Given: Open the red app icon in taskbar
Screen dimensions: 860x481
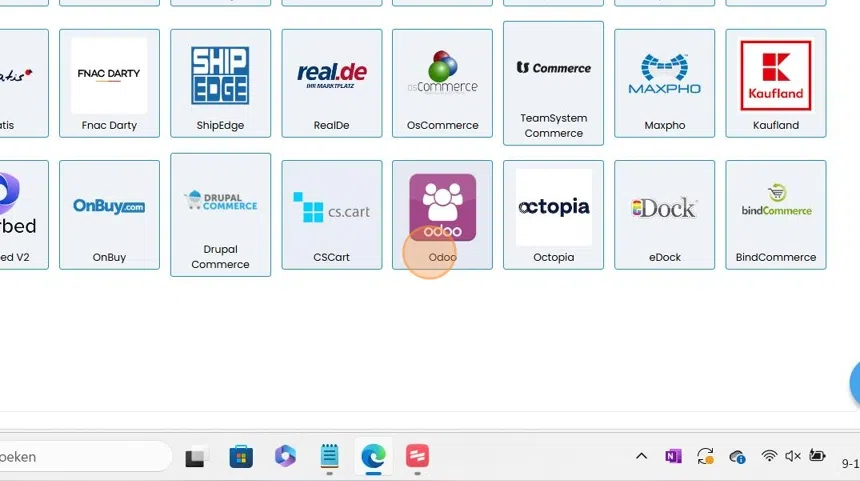Looking at the screenshot, I should coord(417,457).
